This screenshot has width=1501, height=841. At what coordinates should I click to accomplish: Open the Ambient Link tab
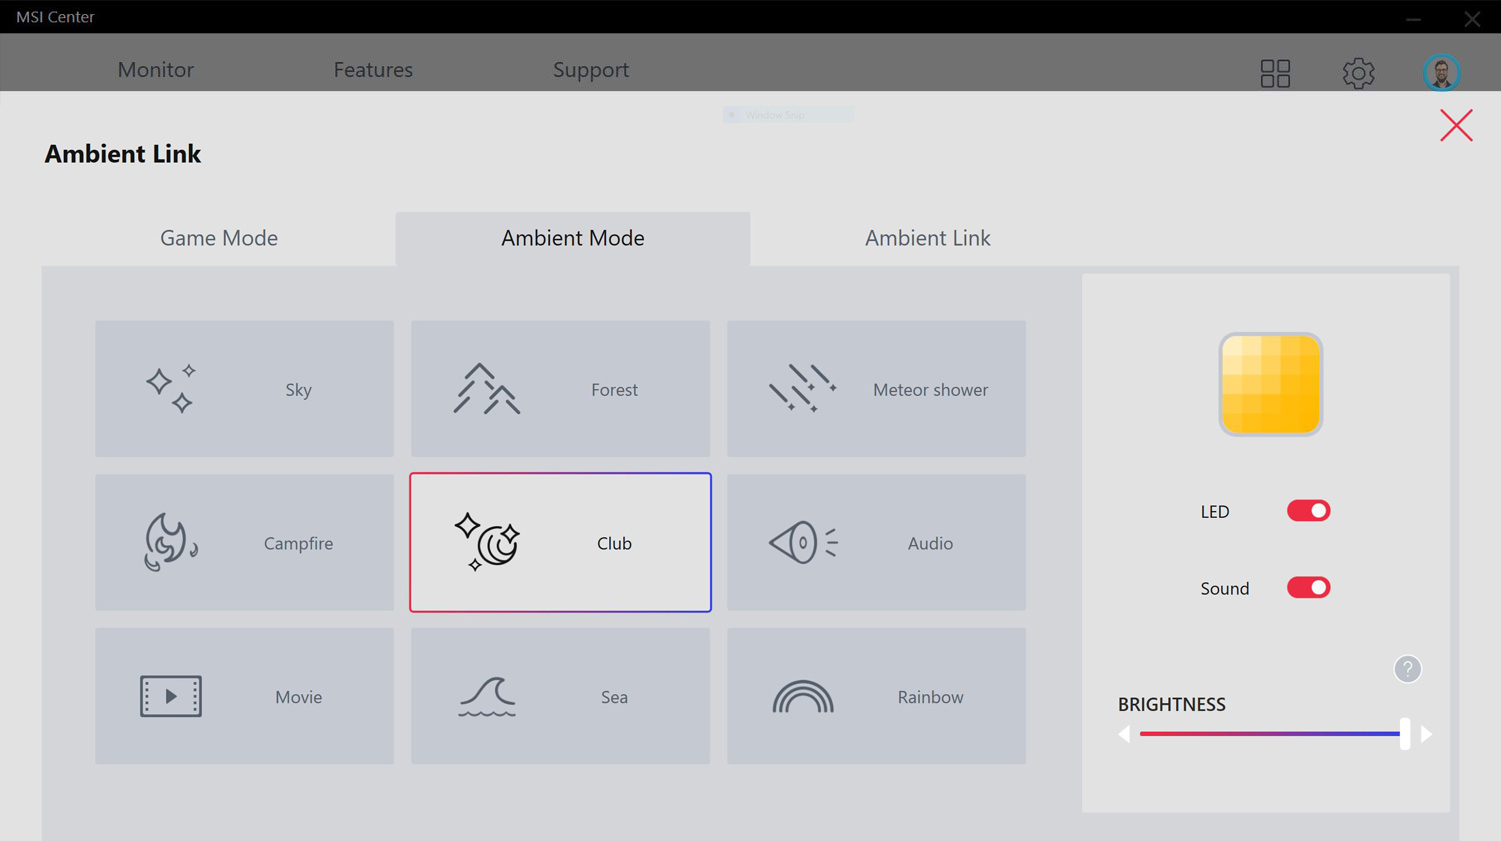coord(927,238)
